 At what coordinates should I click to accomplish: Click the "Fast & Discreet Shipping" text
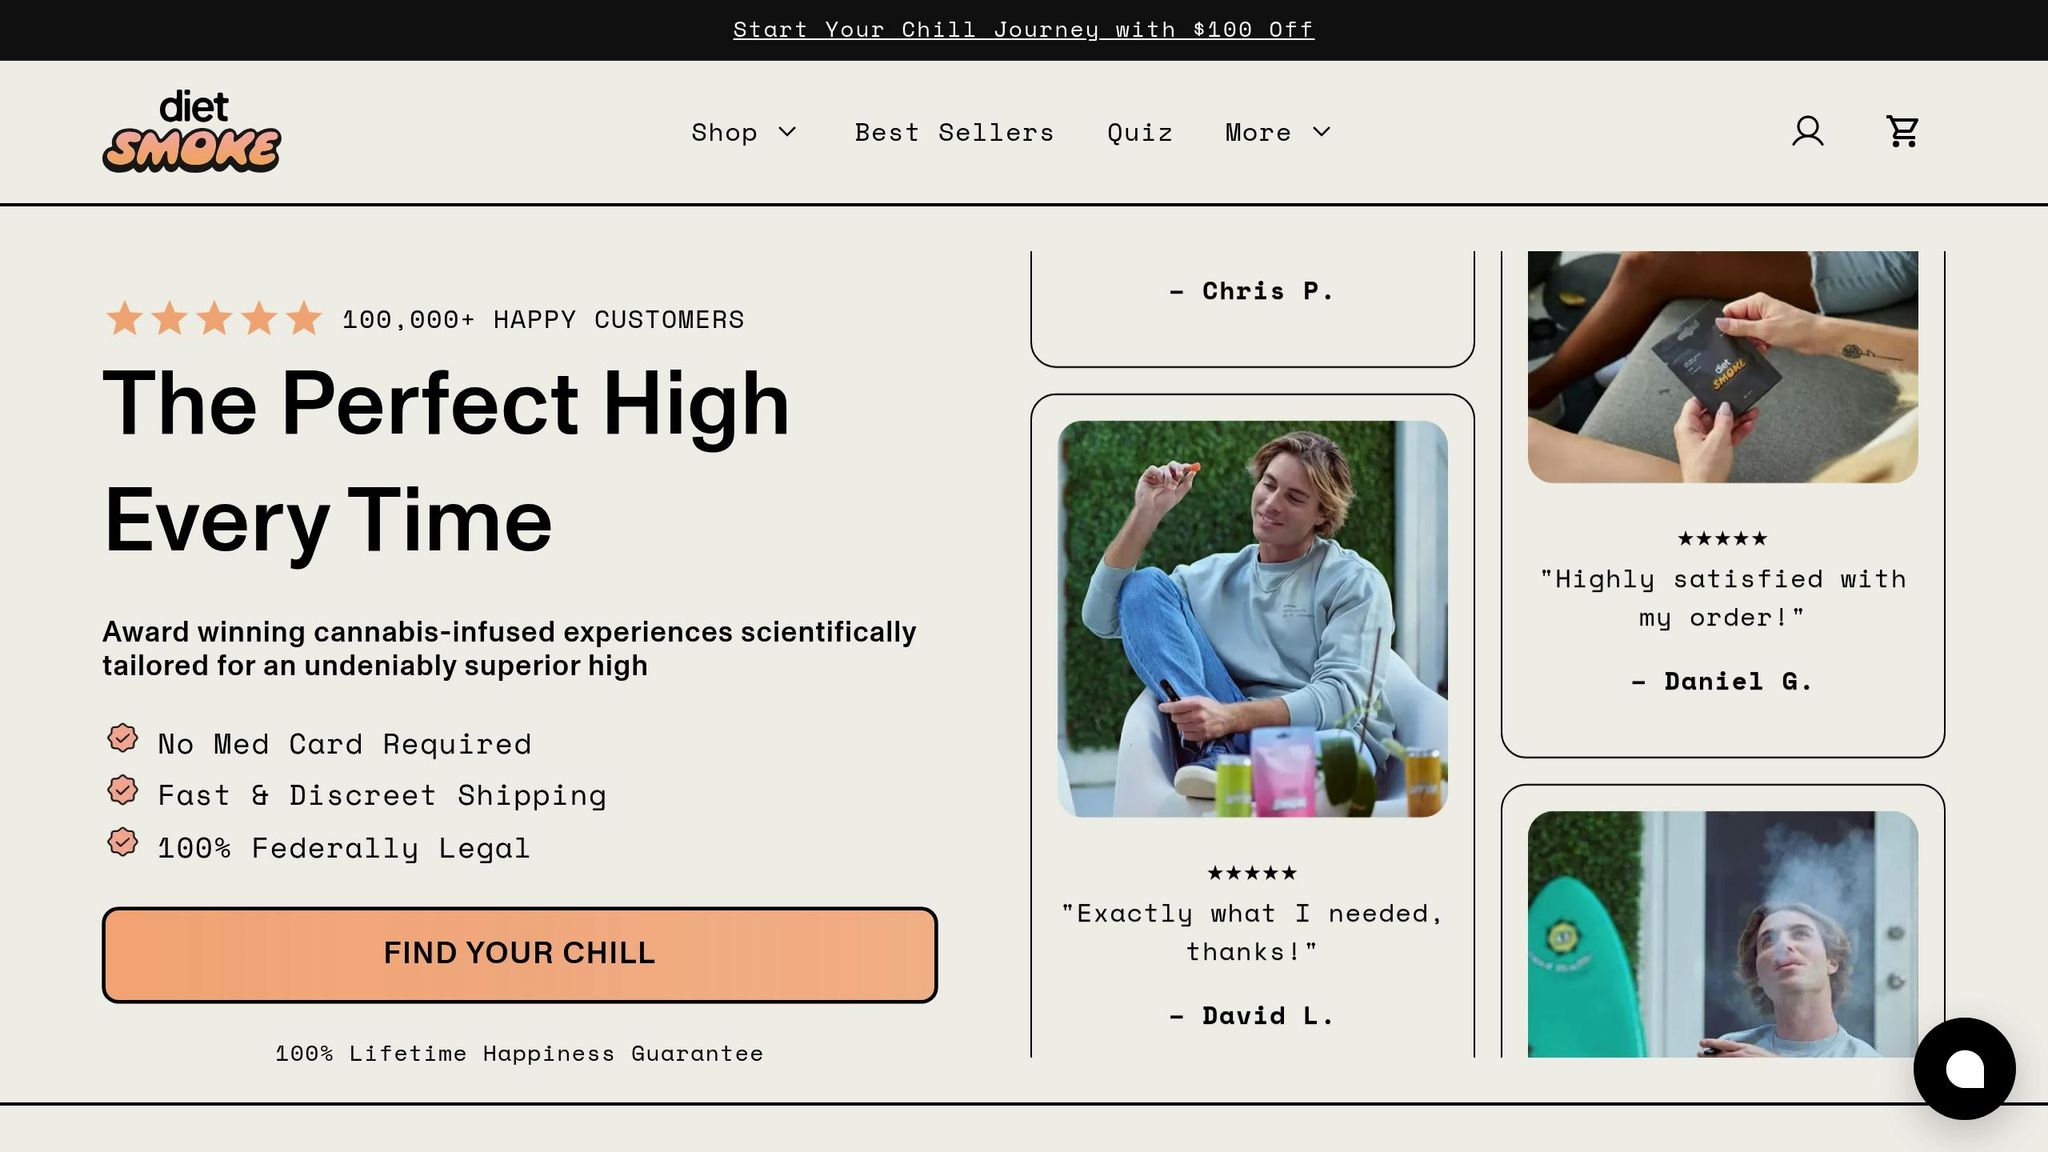coord(382,795)
